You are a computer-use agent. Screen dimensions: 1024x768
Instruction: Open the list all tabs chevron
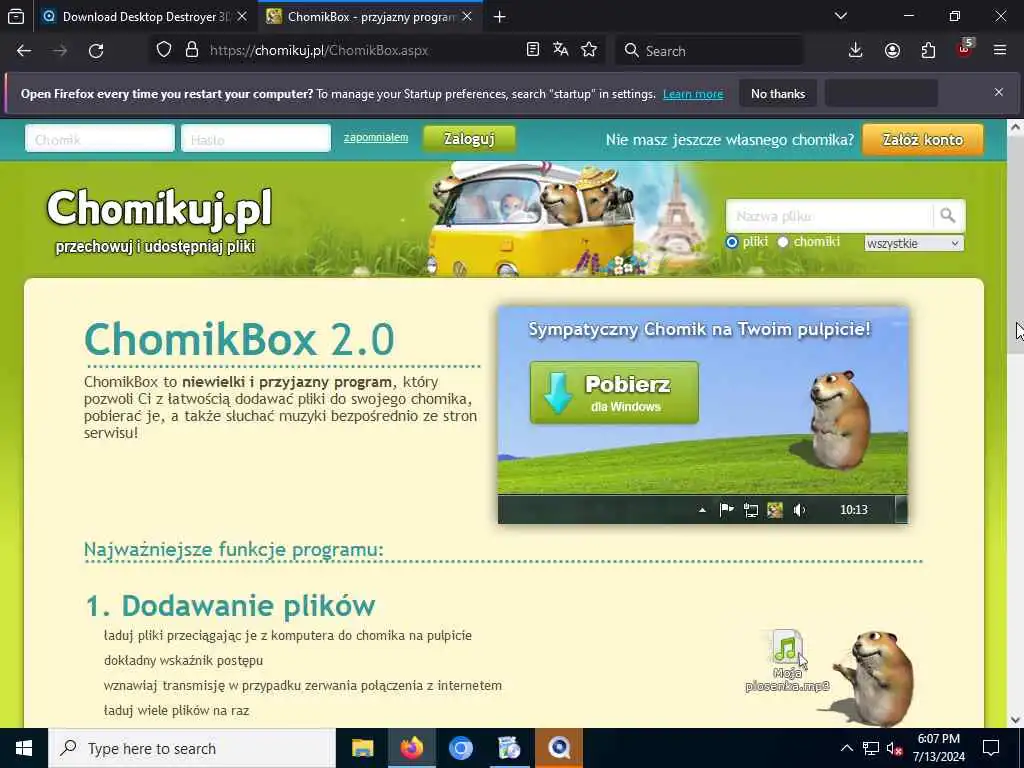point(841,16)
